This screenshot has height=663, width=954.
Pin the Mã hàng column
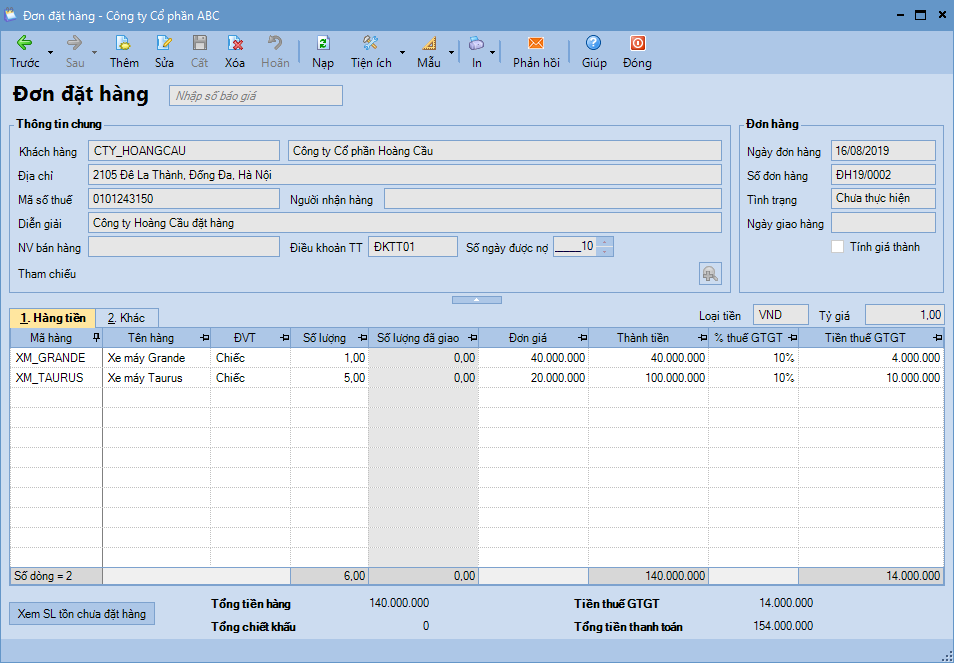pyautogui.click(x=95, y=338)
